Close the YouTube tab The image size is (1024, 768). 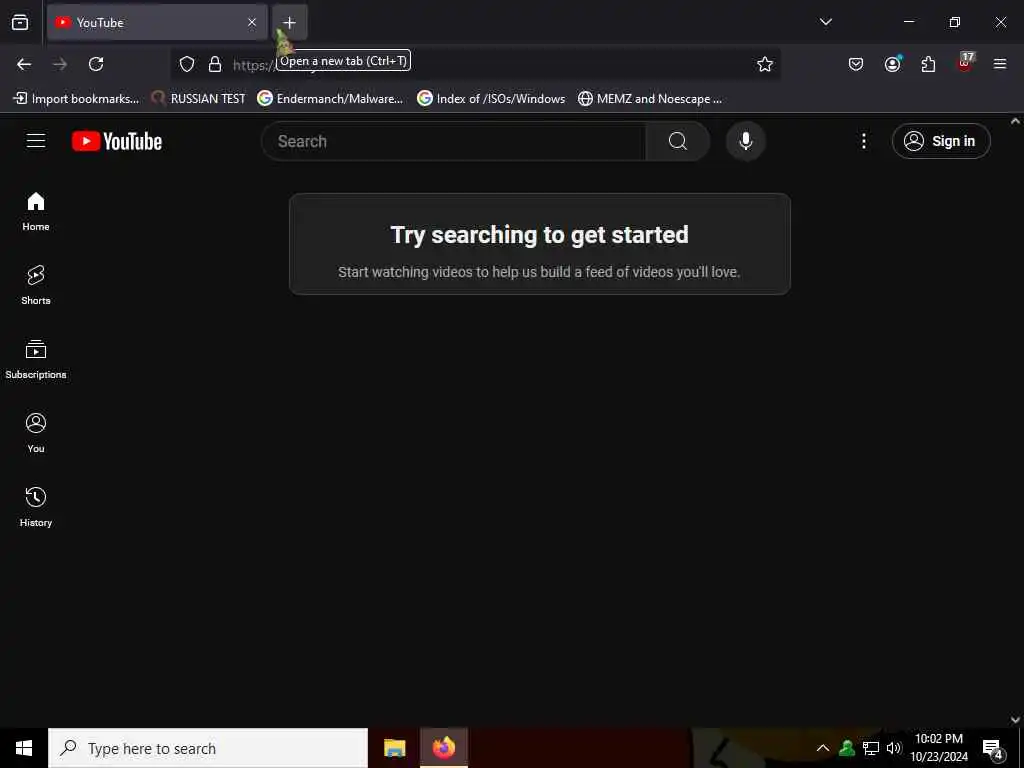coord(252,22)
